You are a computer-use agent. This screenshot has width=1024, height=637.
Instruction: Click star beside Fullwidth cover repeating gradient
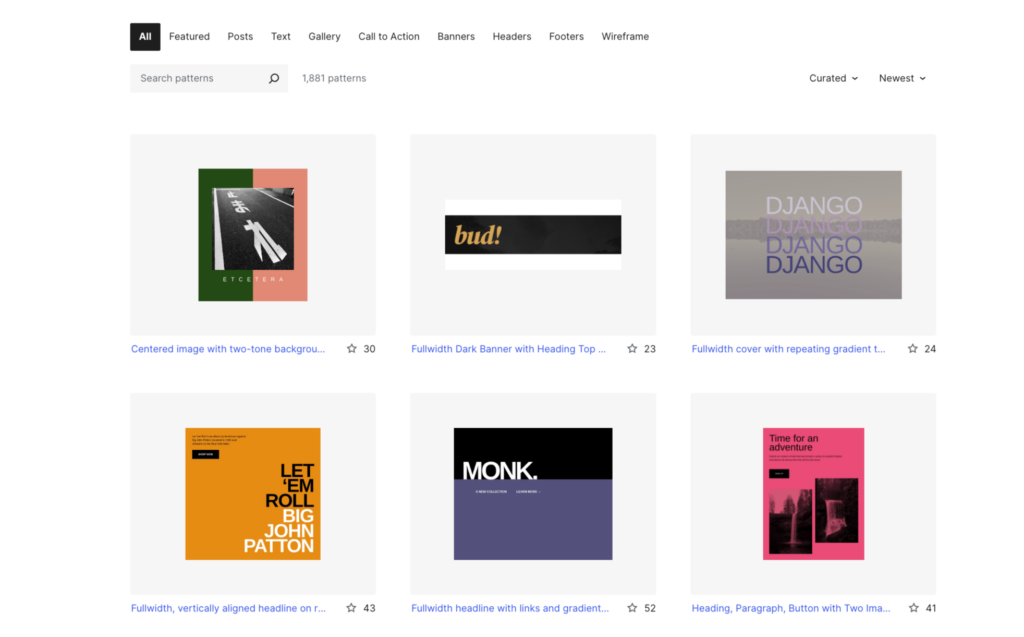coord(912,349)
